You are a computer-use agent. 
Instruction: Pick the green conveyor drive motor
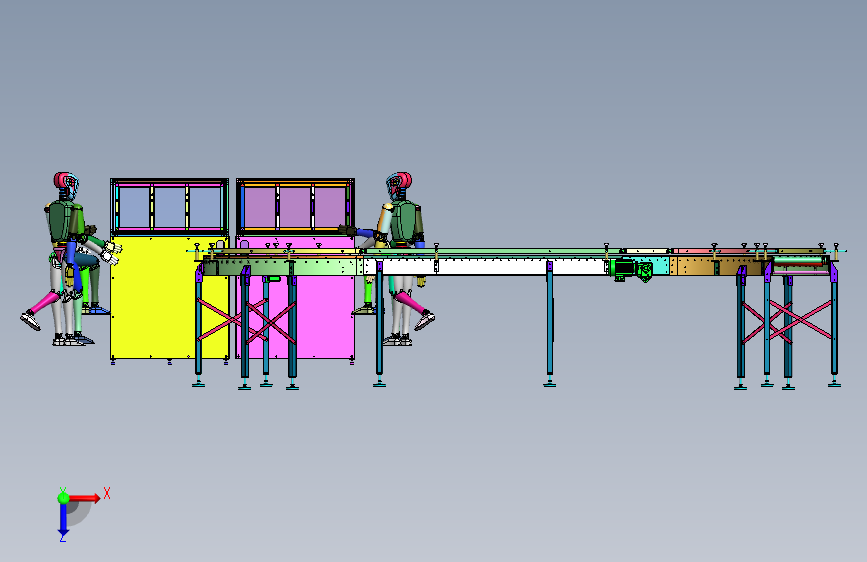631,269
